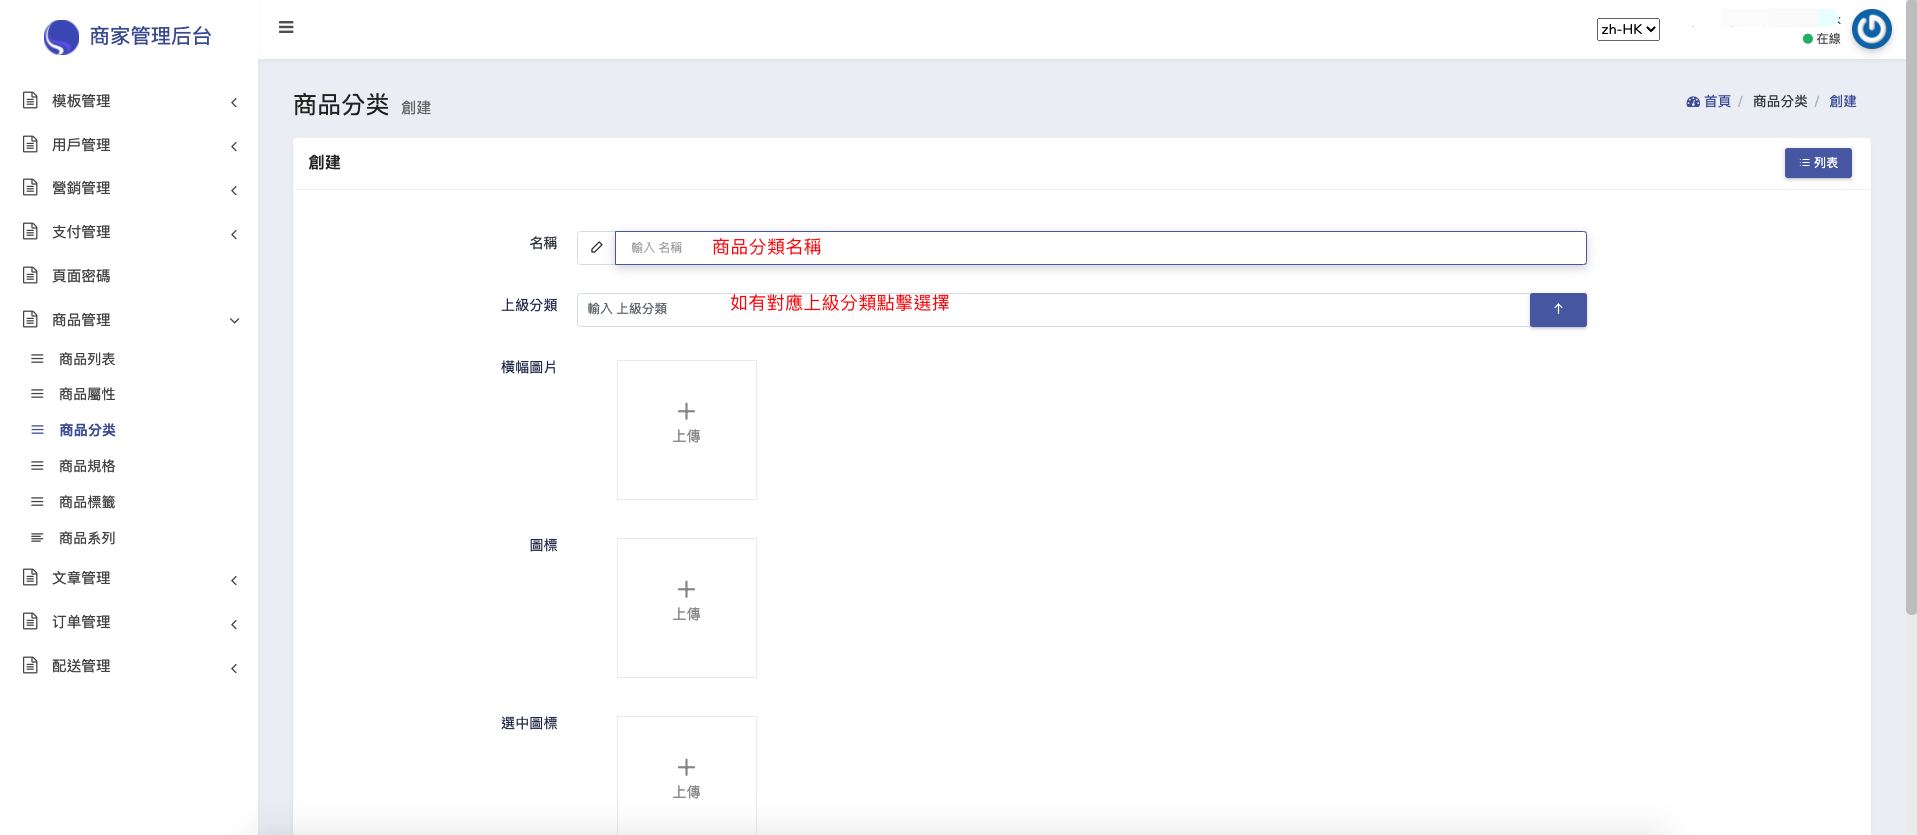Viewport: 1917px width, 835px height.
Task: Open the zh-HK language dropdown
Action: pyautogui.click(x=1628, y=29)
